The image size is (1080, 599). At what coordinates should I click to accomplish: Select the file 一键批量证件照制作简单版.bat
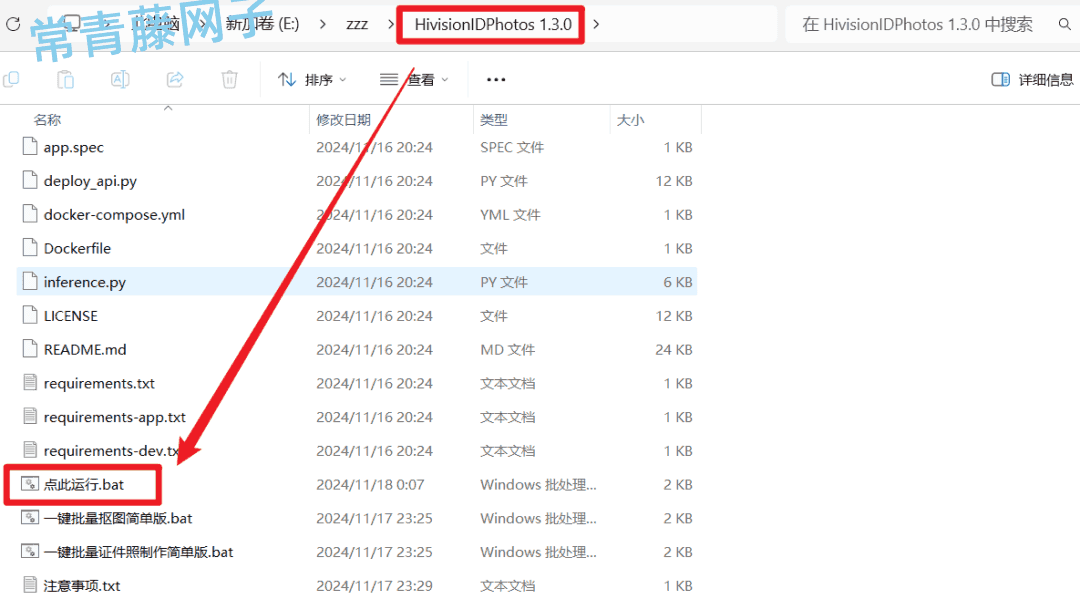coord(138,552)
